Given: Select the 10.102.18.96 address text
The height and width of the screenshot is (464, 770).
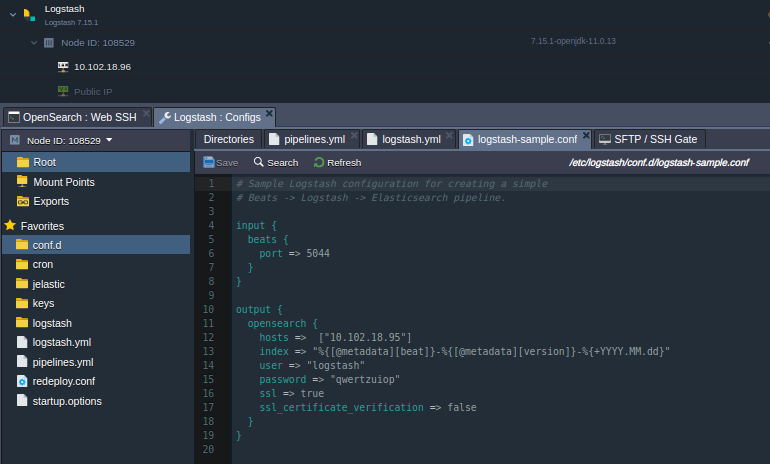Looking at the screenshot, I should pyautogui.click(x=103, y=67).
